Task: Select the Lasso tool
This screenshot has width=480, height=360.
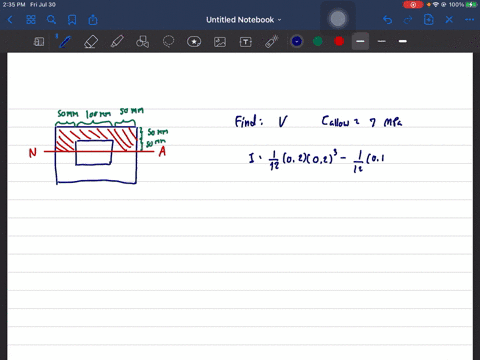Action: point(168,41)
